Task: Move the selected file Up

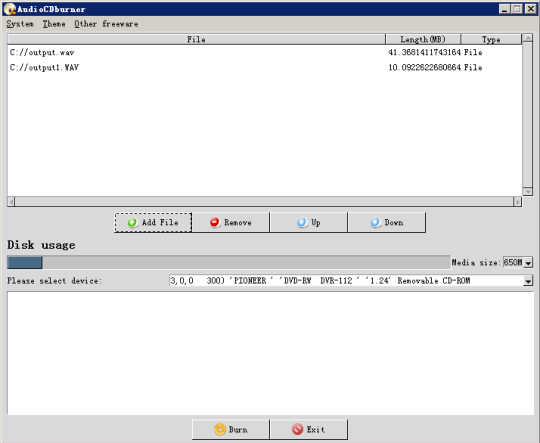Action: (x=309, y=223)
